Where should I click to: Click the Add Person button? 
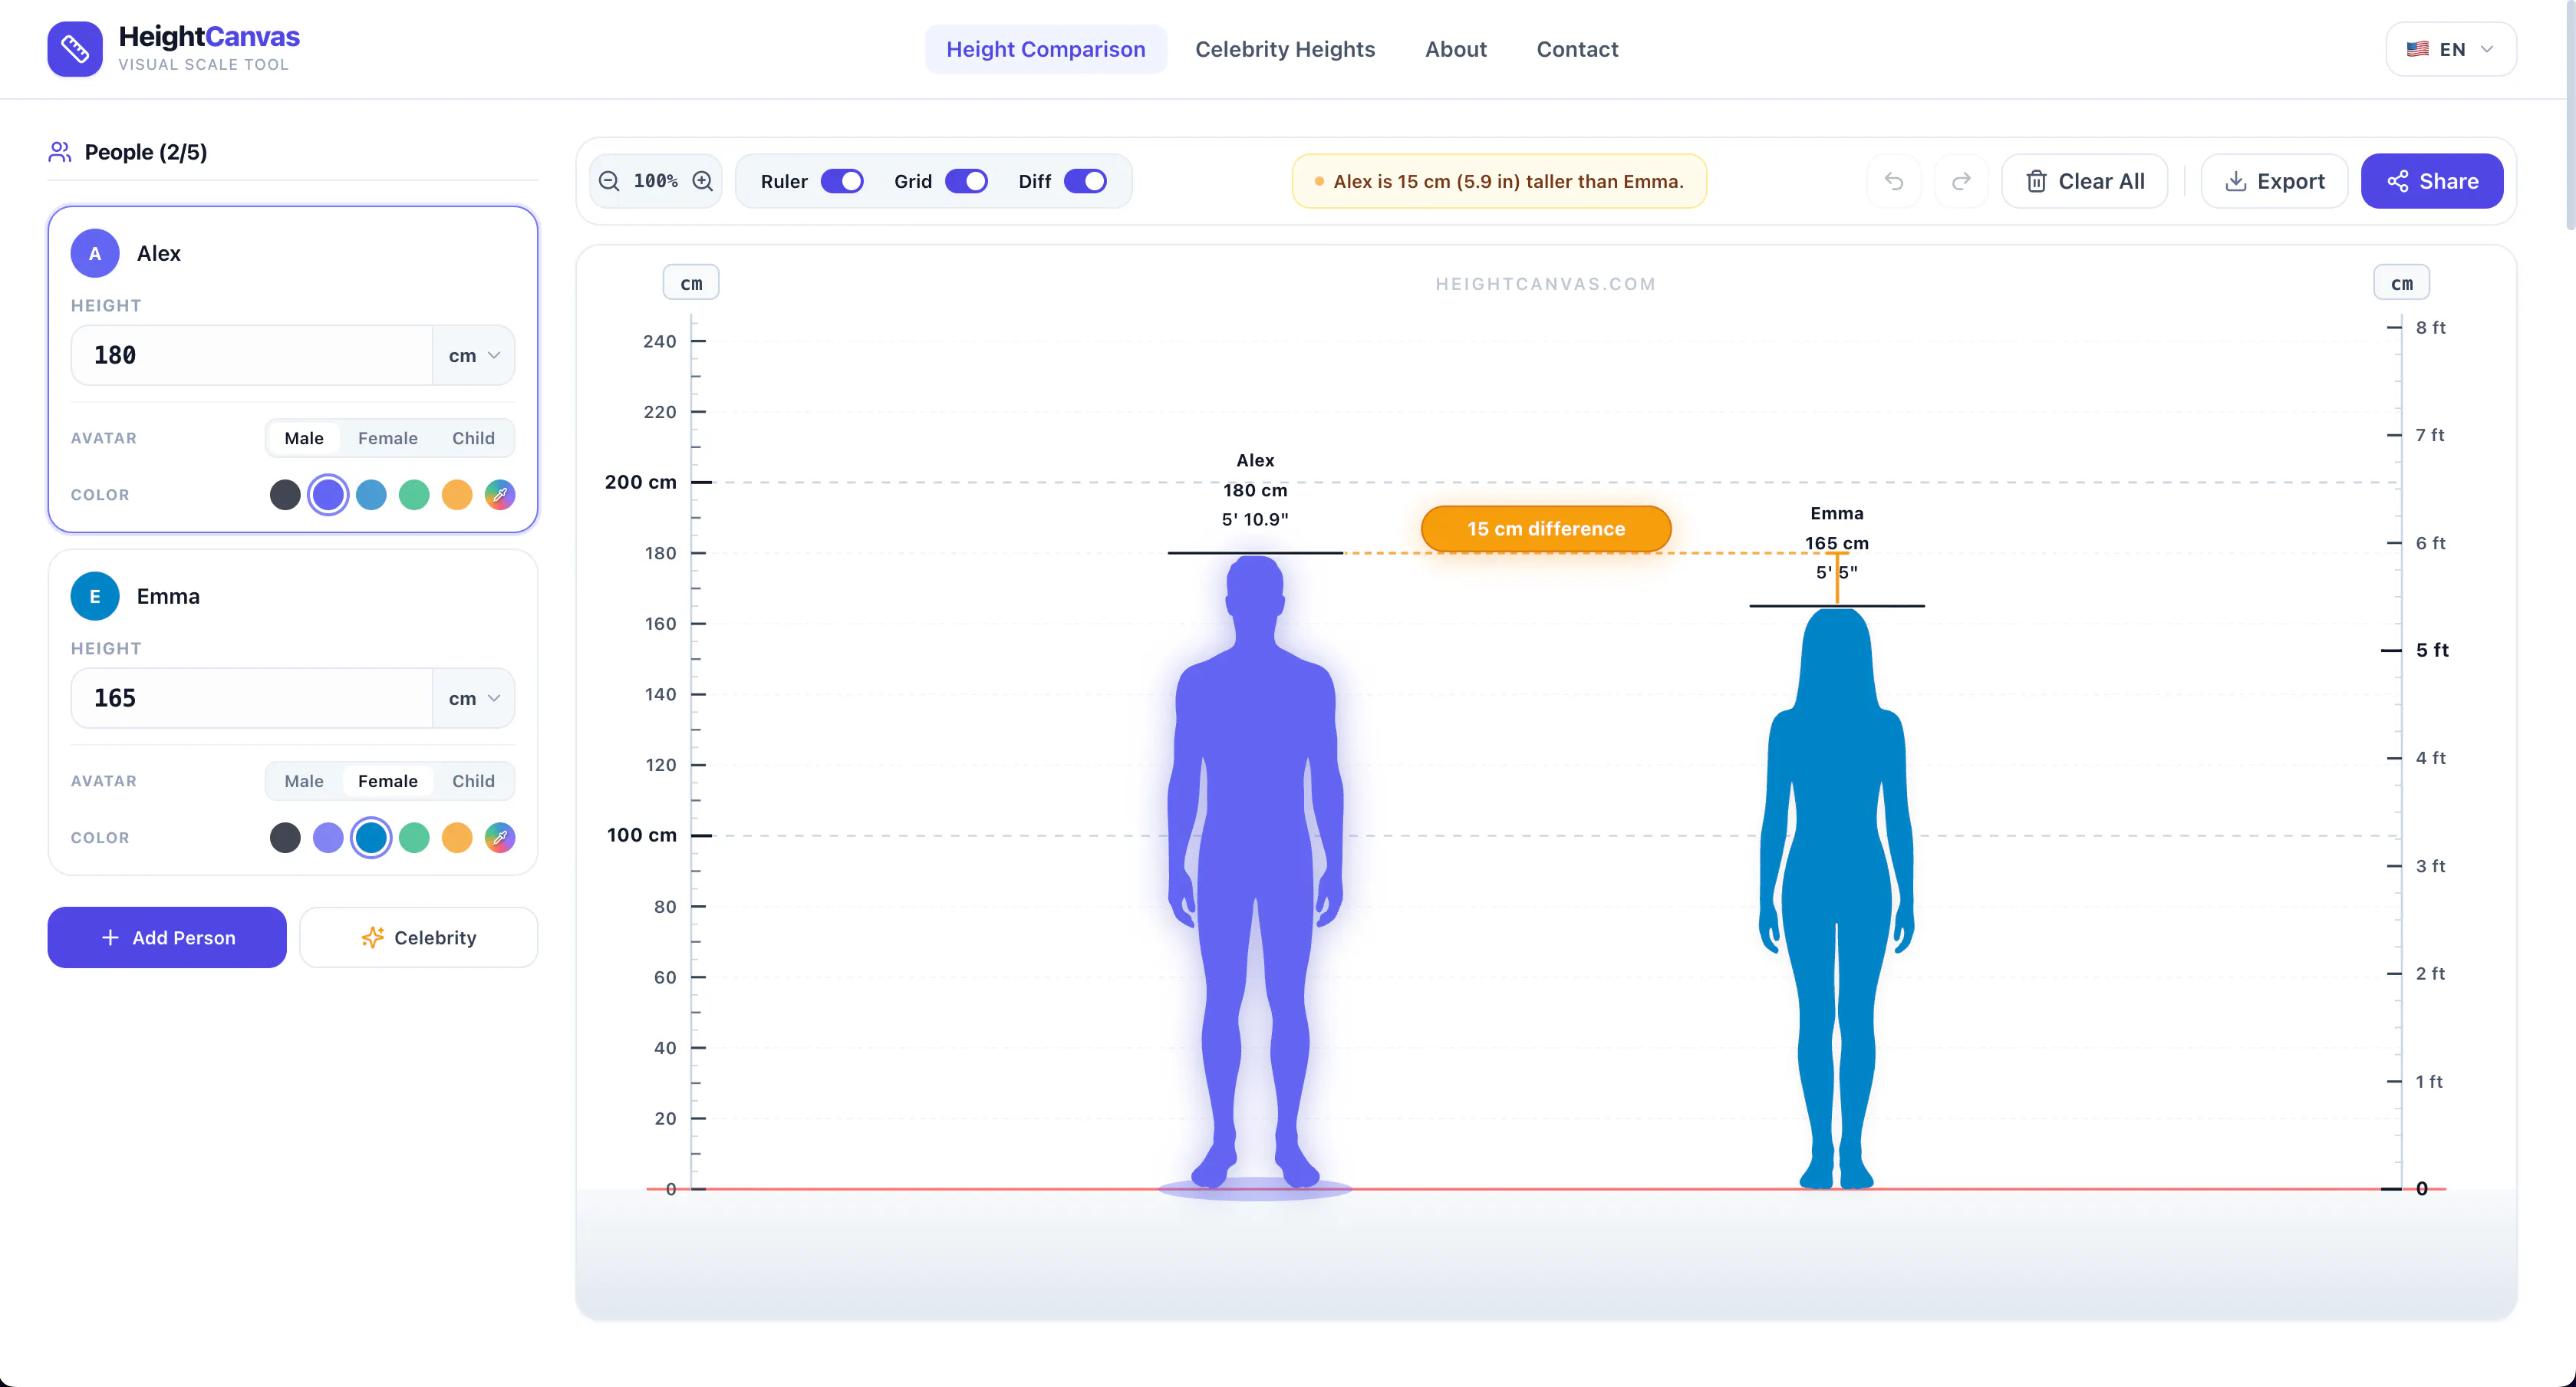[x=167, y=938]
